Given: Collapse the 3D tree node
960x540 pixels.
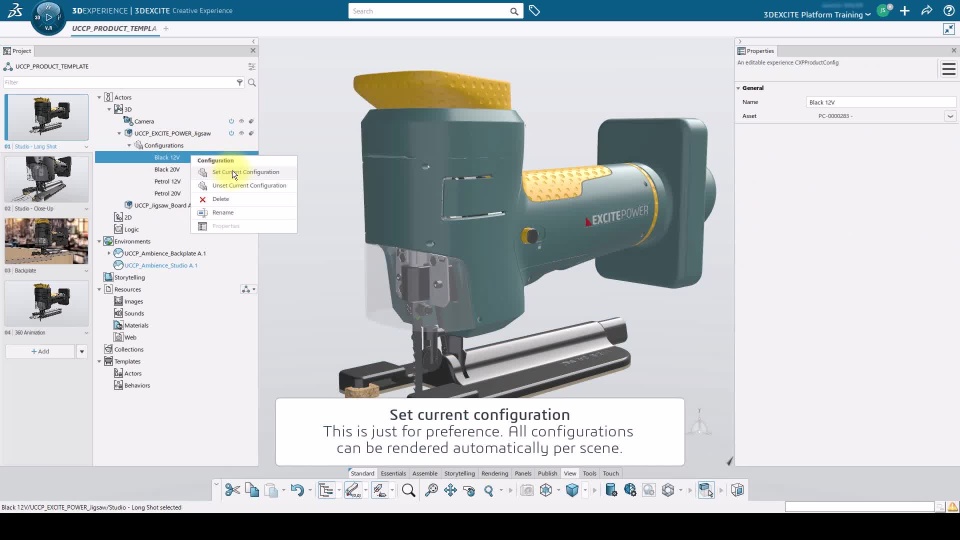Looking at the screenshot, I should 110,109.
